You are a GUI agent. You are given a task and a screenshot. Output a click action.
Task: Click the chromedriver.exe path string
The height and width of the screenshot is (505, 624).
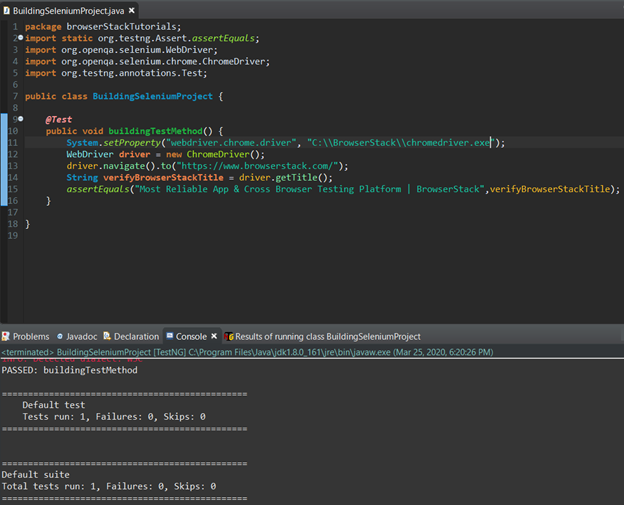click(x=401, y=142)
